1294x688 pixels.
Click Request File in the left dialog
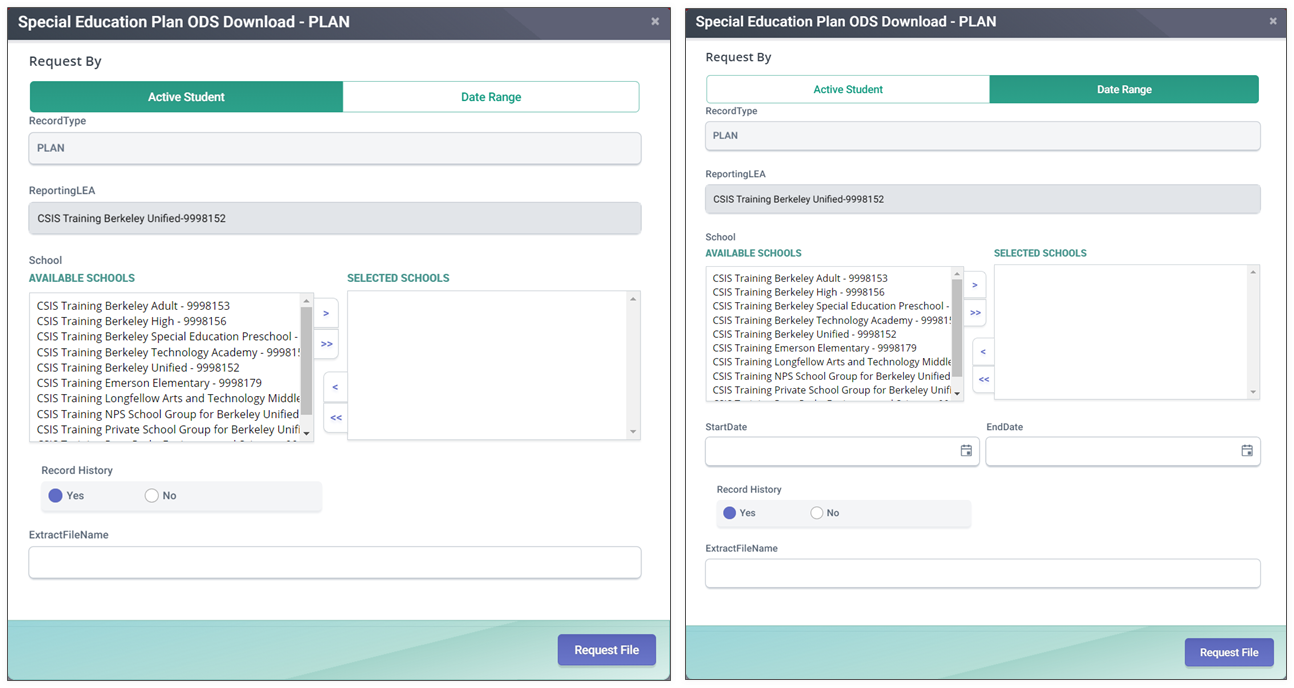(x=607, y=650)
